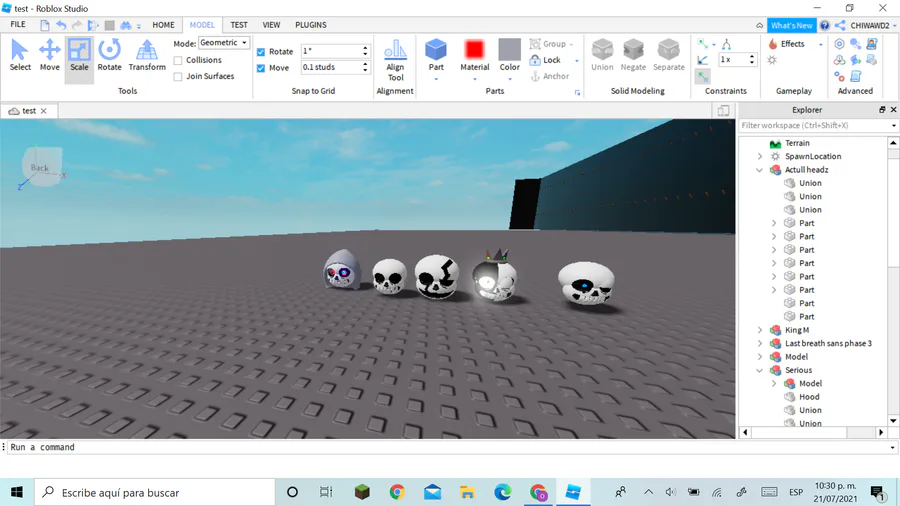900x506 pixels.
Task: Open the FILE menu
Action: click(x=18, y=25)
